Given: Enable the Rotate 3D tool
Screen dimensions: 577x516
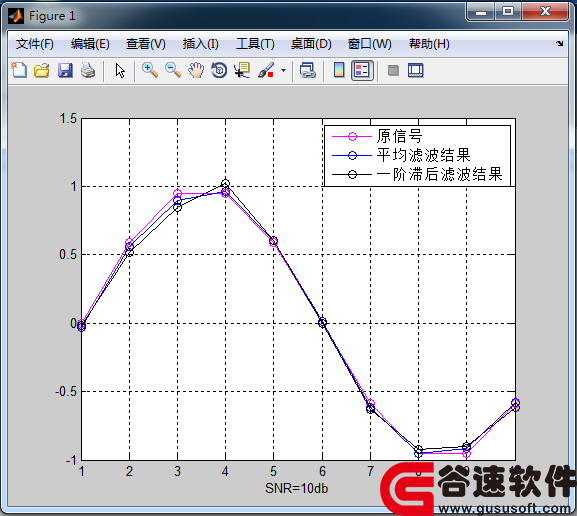Looking at the screenshot, I should (x=219, y=70).
